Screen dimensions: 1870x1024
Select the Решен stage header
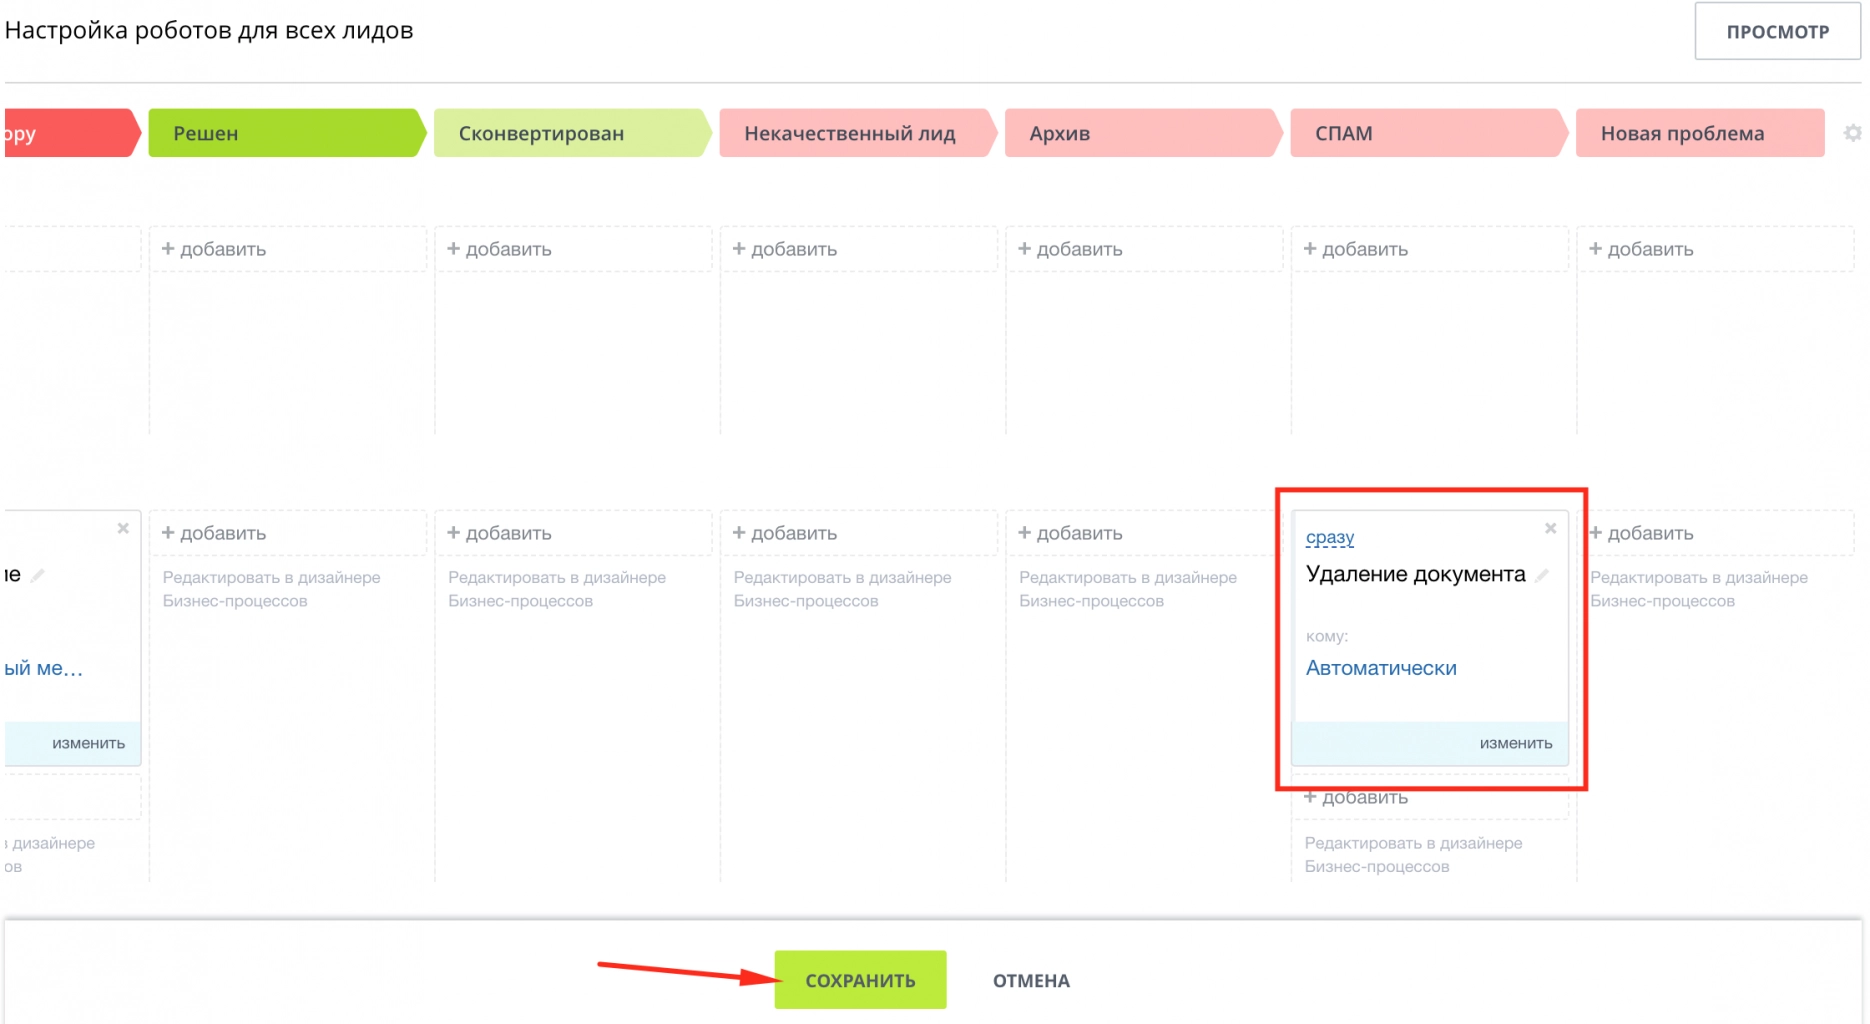285,133
